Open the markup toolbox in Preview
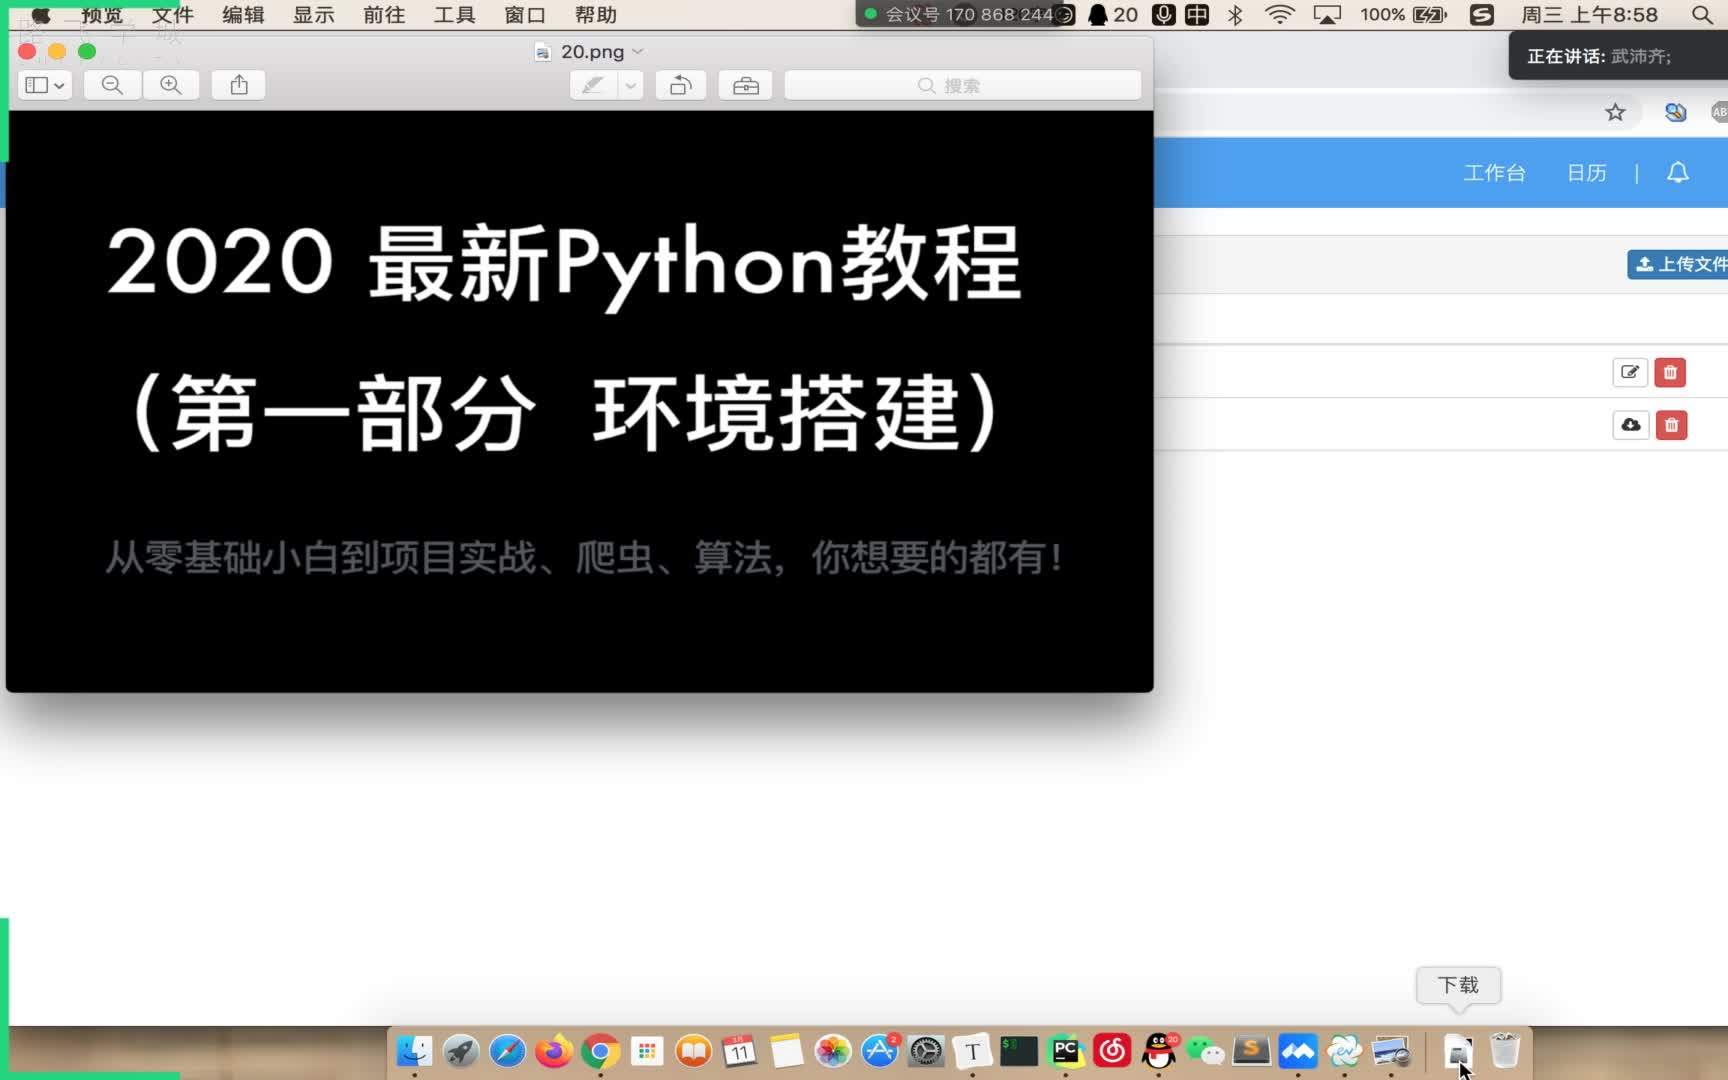Image resolution: width=1728 pixels, height=1080 pixels. click(745, 85)
